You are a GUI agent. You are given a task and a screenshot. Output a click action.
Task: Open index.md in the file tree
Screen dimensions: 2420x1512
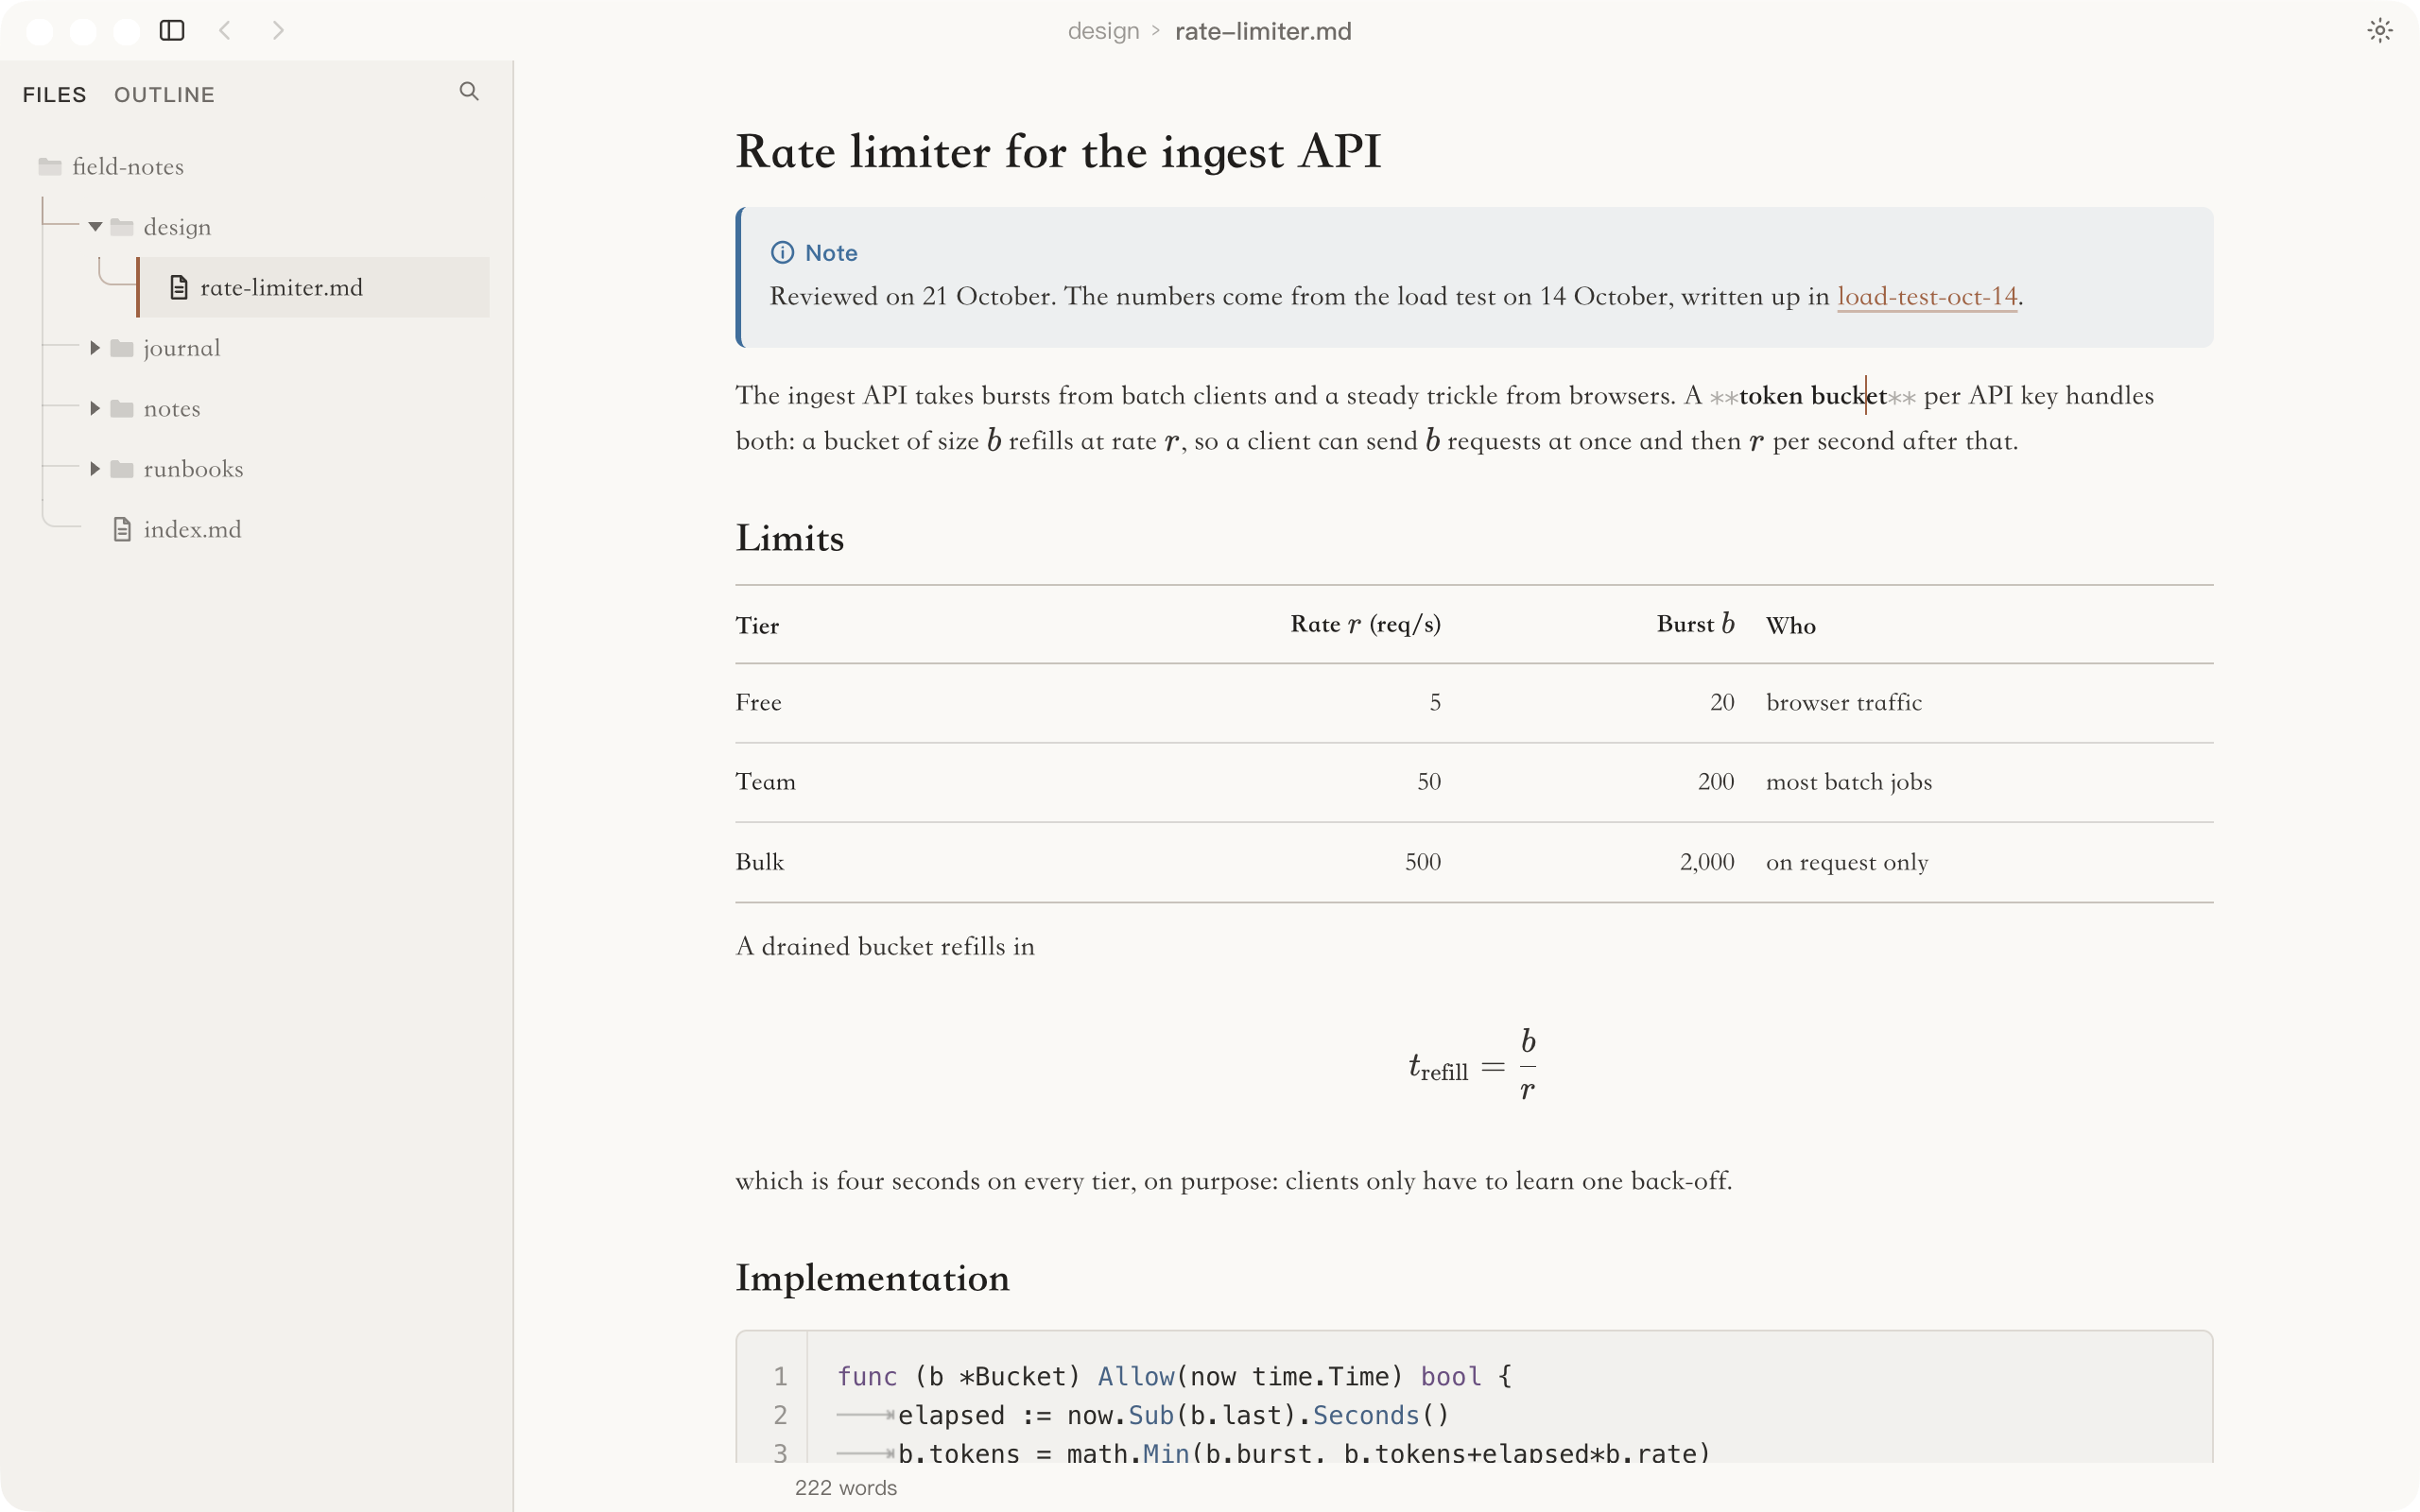192,529
